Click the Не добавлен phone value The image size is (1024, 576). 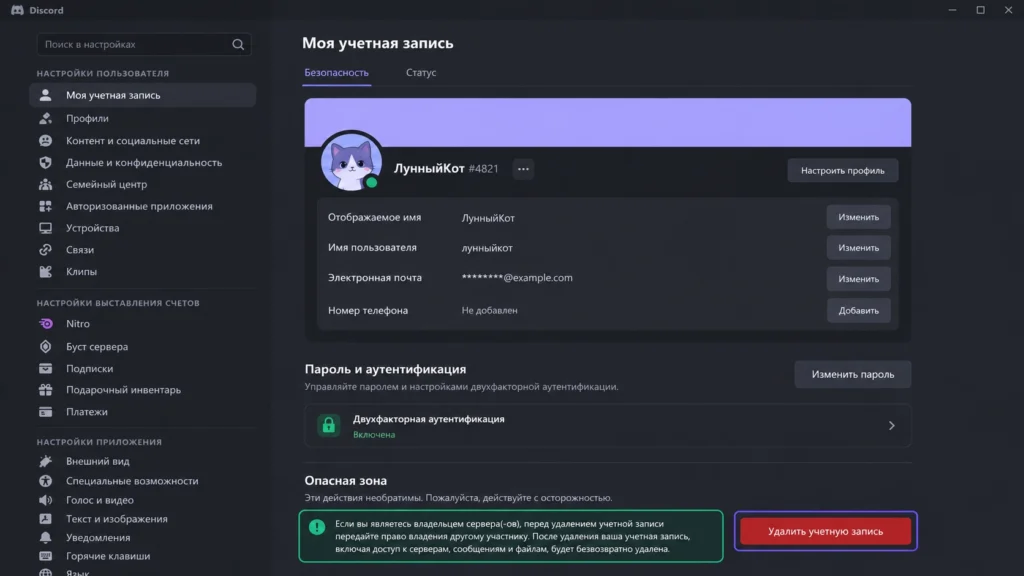pyautogui.click(x=489, y=310)
